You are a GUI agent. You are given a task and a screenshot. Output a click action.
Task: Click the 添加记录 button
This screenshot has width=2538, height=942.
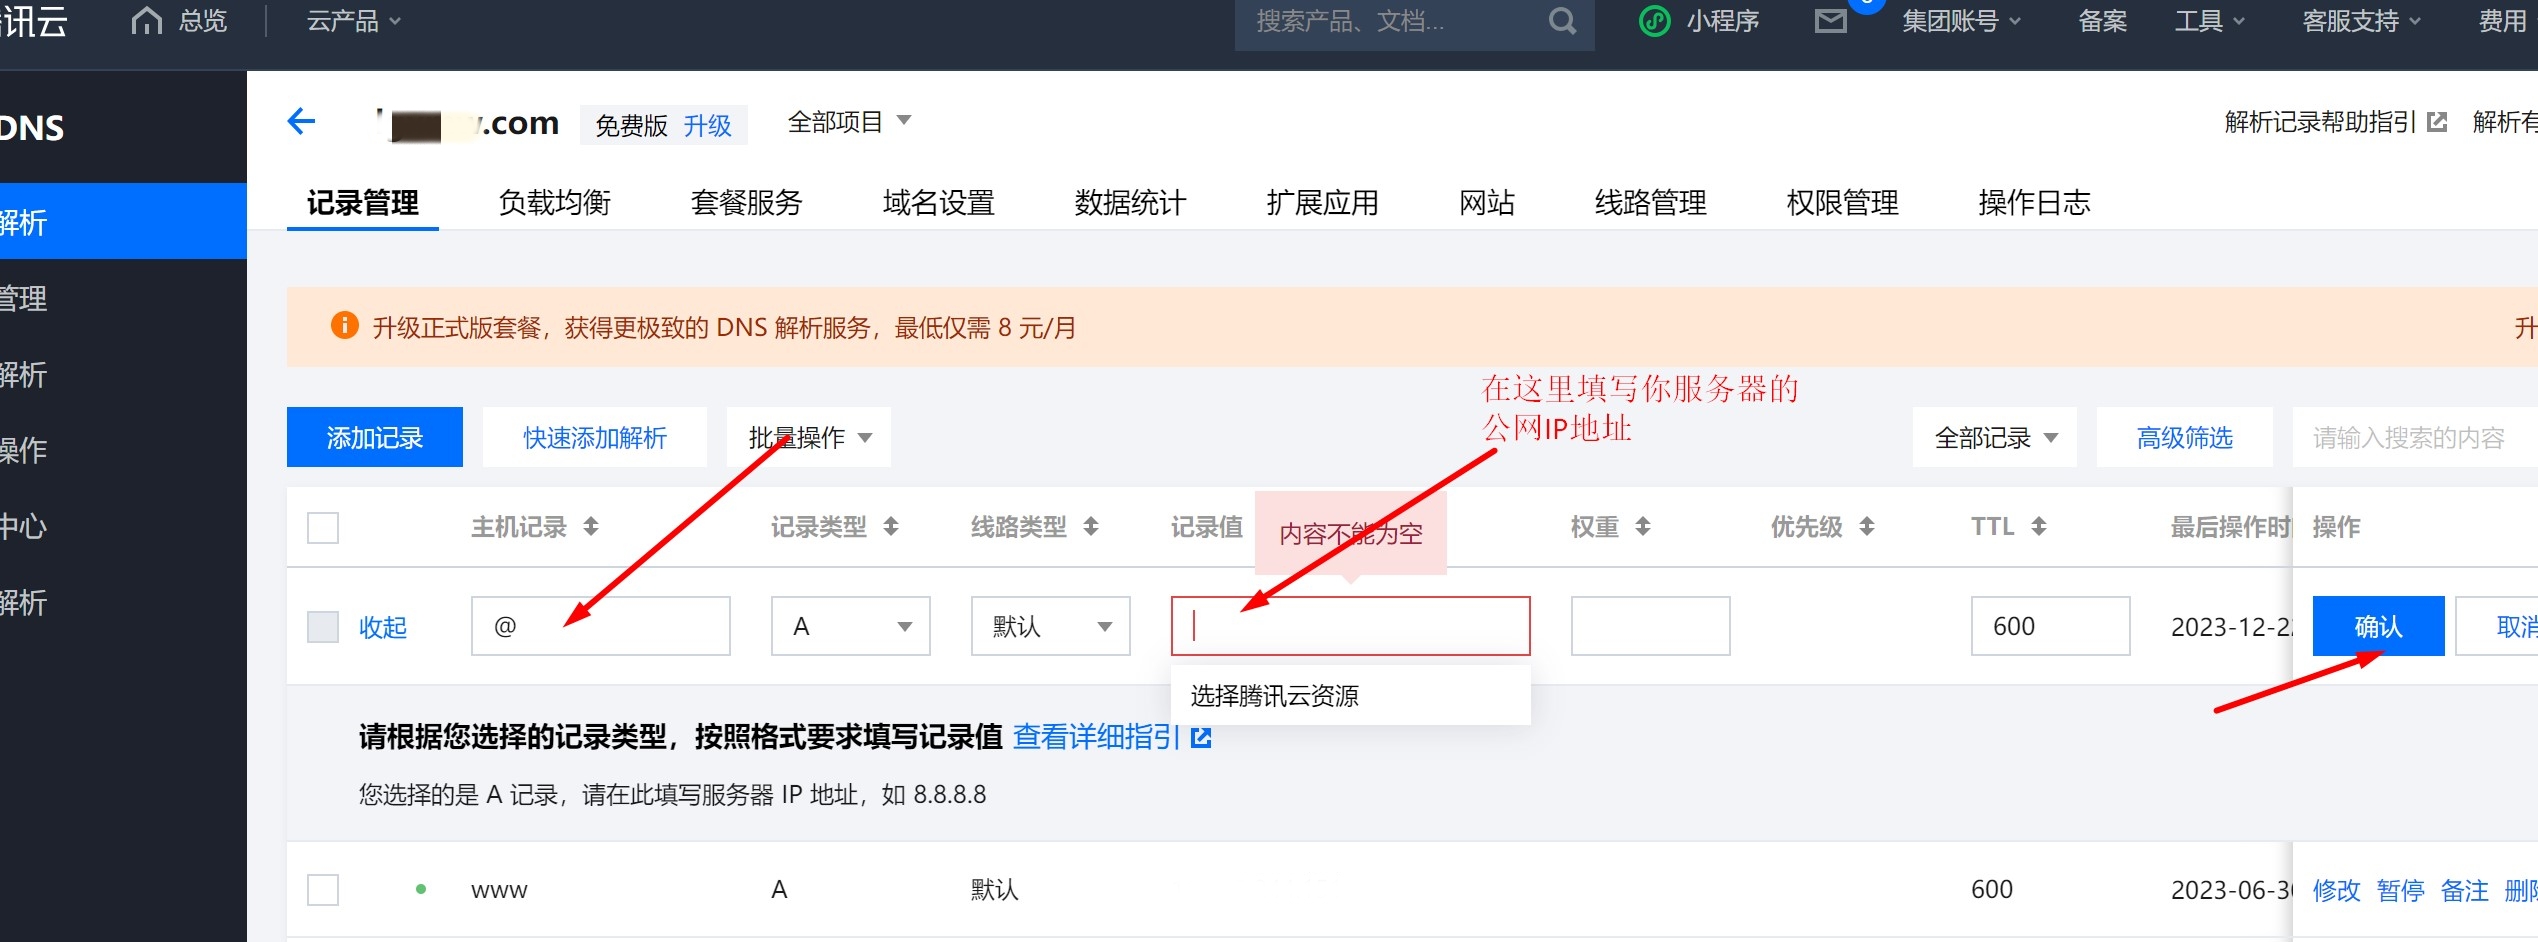(374, 438)
